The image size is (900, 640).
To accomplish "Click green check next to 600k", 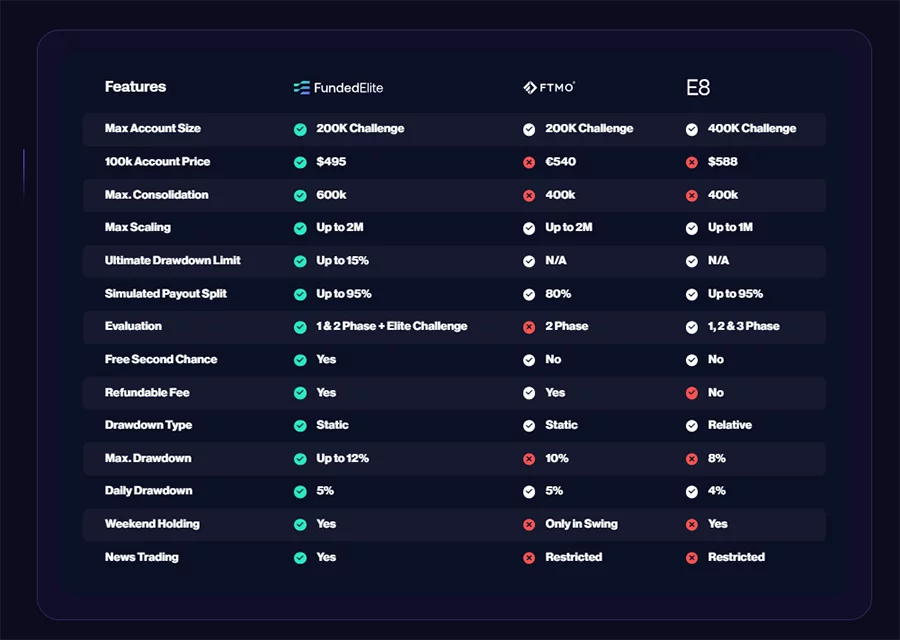I will [x=300, y=196].
